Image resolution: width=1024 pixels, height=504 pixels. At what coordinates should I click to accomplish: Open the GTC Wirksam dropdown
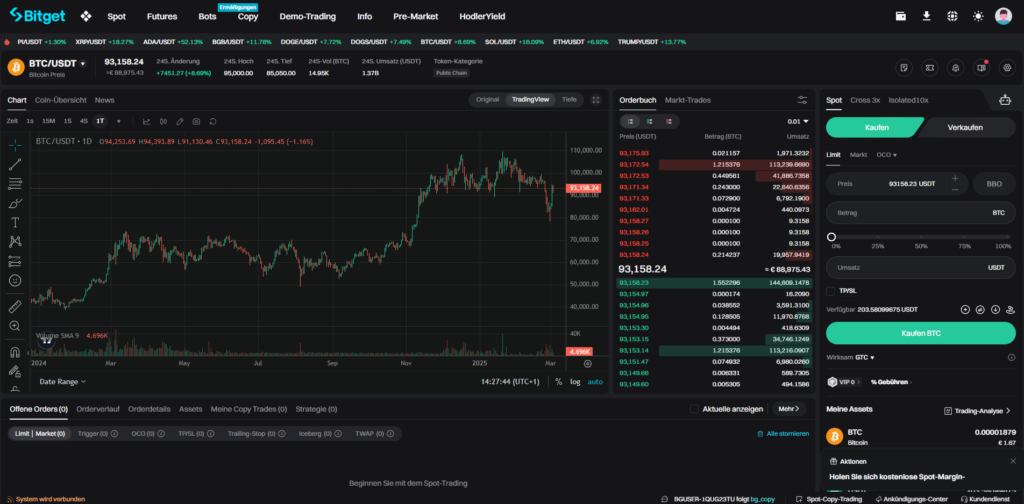pos(865,357)
